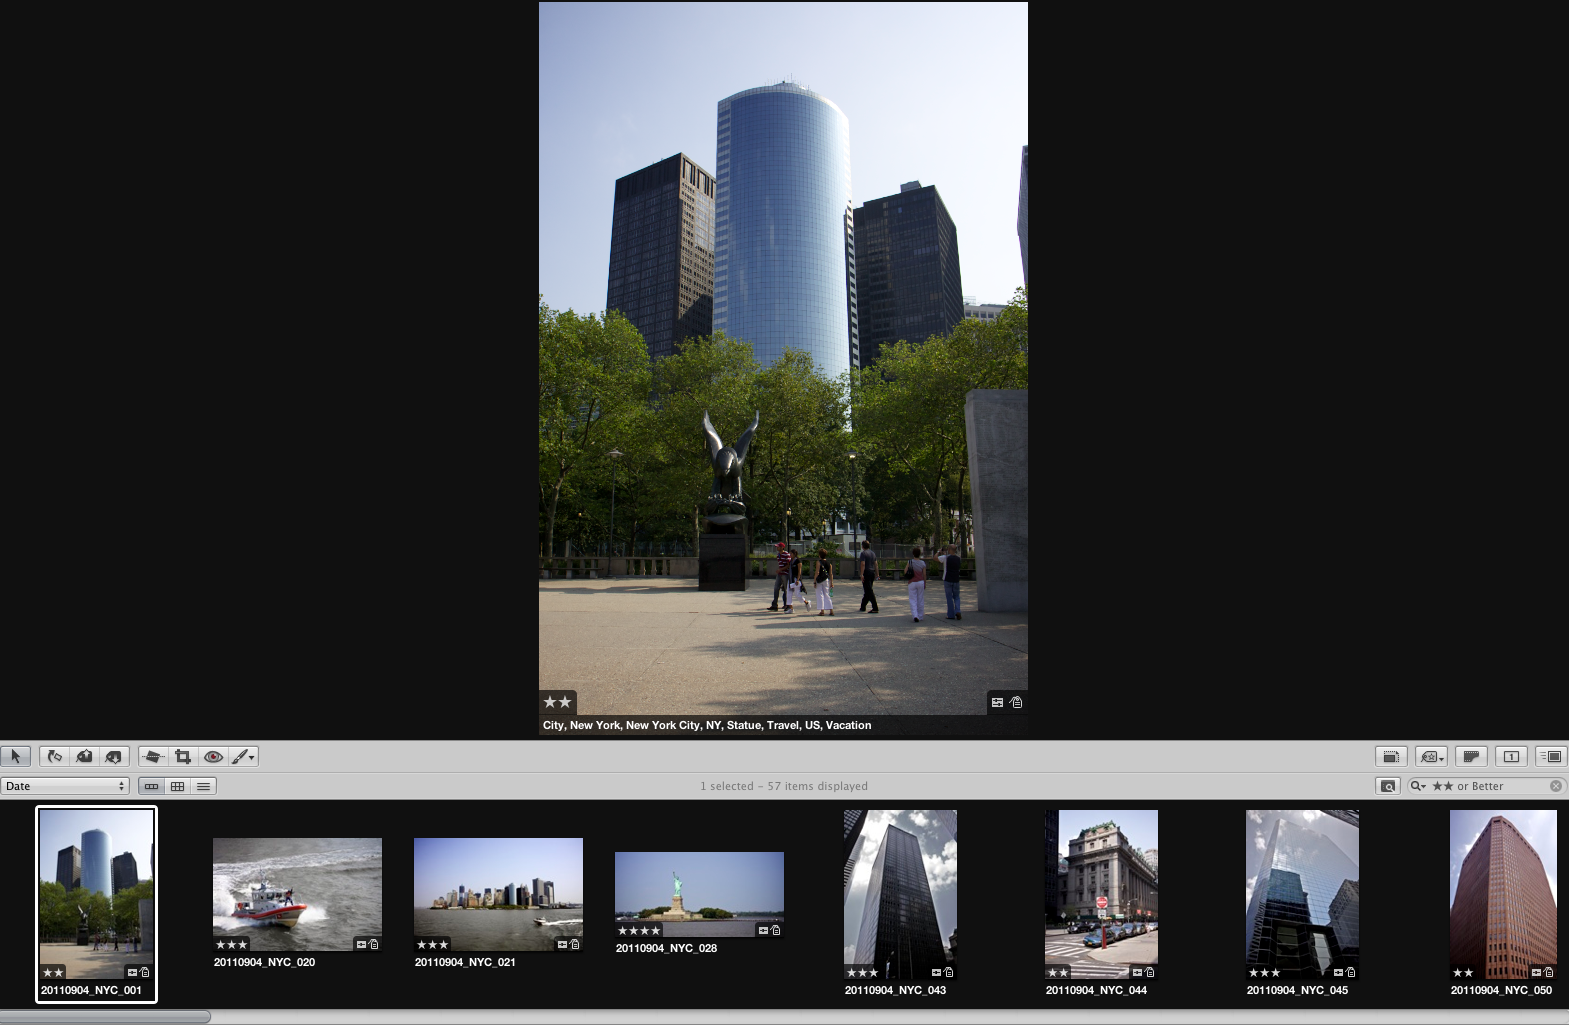
Task: Click the 20110904_NYC_028 file name label
Action: pos(666,948)
